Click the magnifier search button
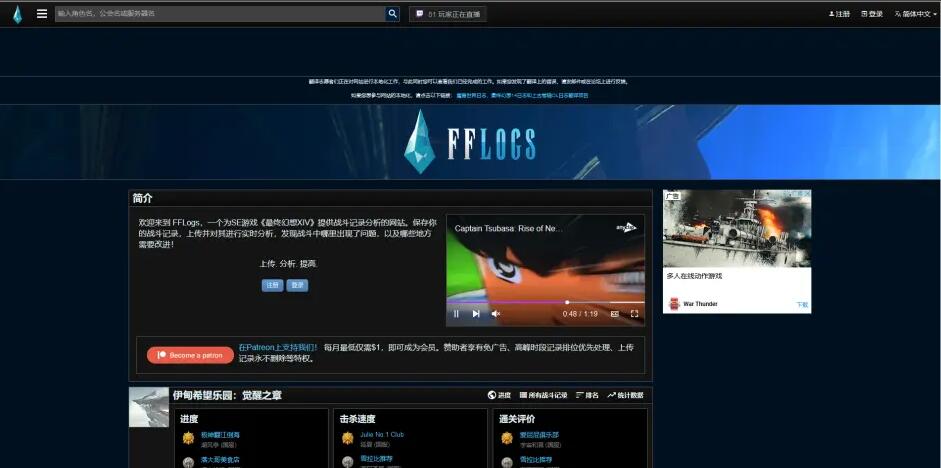Screen dimensions: 941x468 [393, 14]
